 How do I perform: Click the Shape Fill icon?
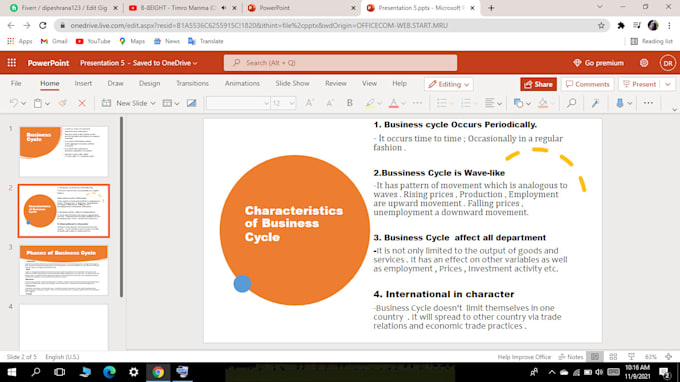tap(543, 103)
